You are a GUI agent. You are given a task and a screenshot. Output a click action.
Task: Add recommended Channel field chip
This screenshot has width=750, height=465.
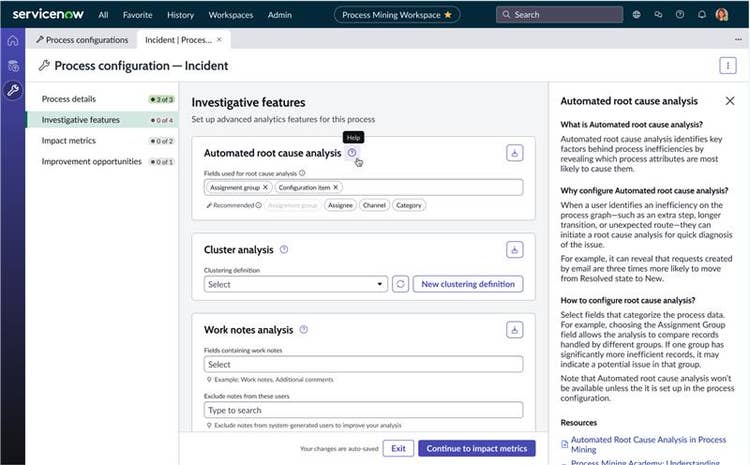click(374, 205)
